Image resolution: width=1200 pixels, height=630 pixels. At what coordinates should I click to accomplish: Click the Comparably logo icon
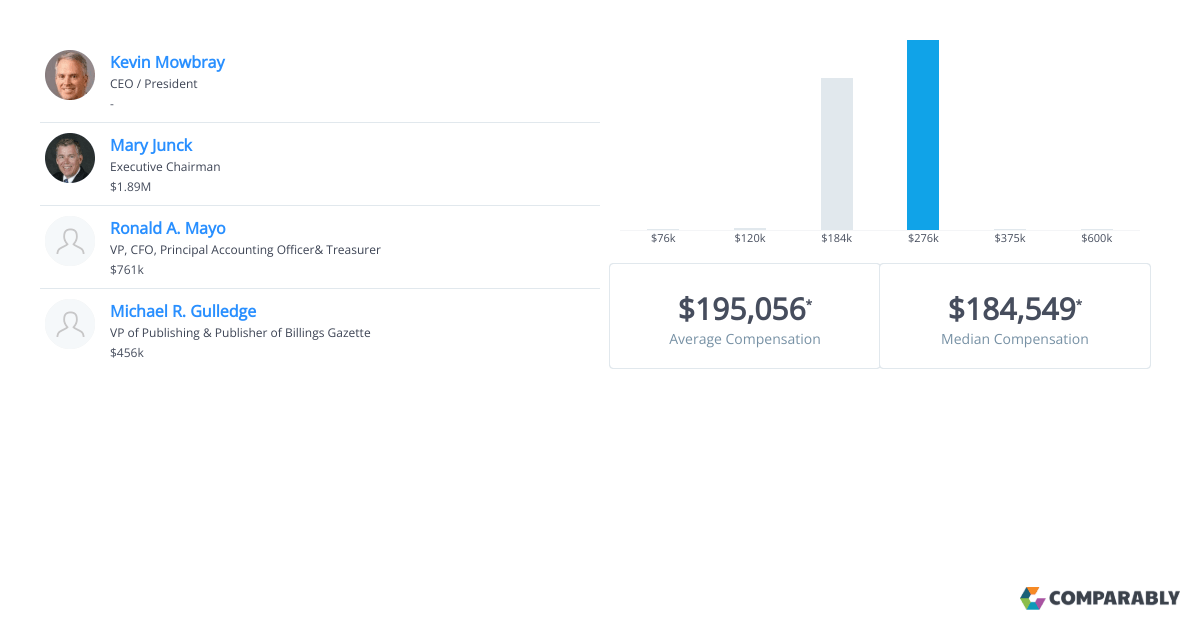click(1032, 598)
